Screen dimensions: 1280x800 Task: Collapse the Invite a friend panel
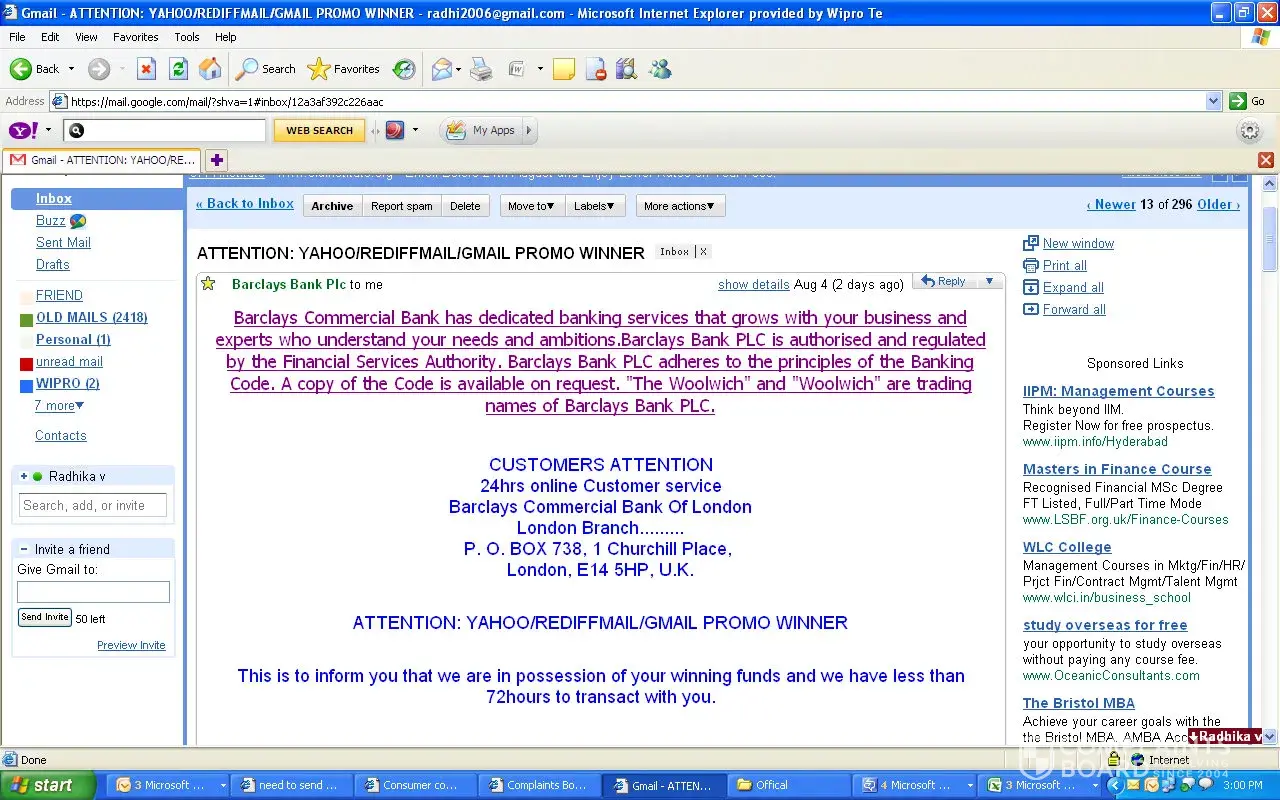point(23,549)
